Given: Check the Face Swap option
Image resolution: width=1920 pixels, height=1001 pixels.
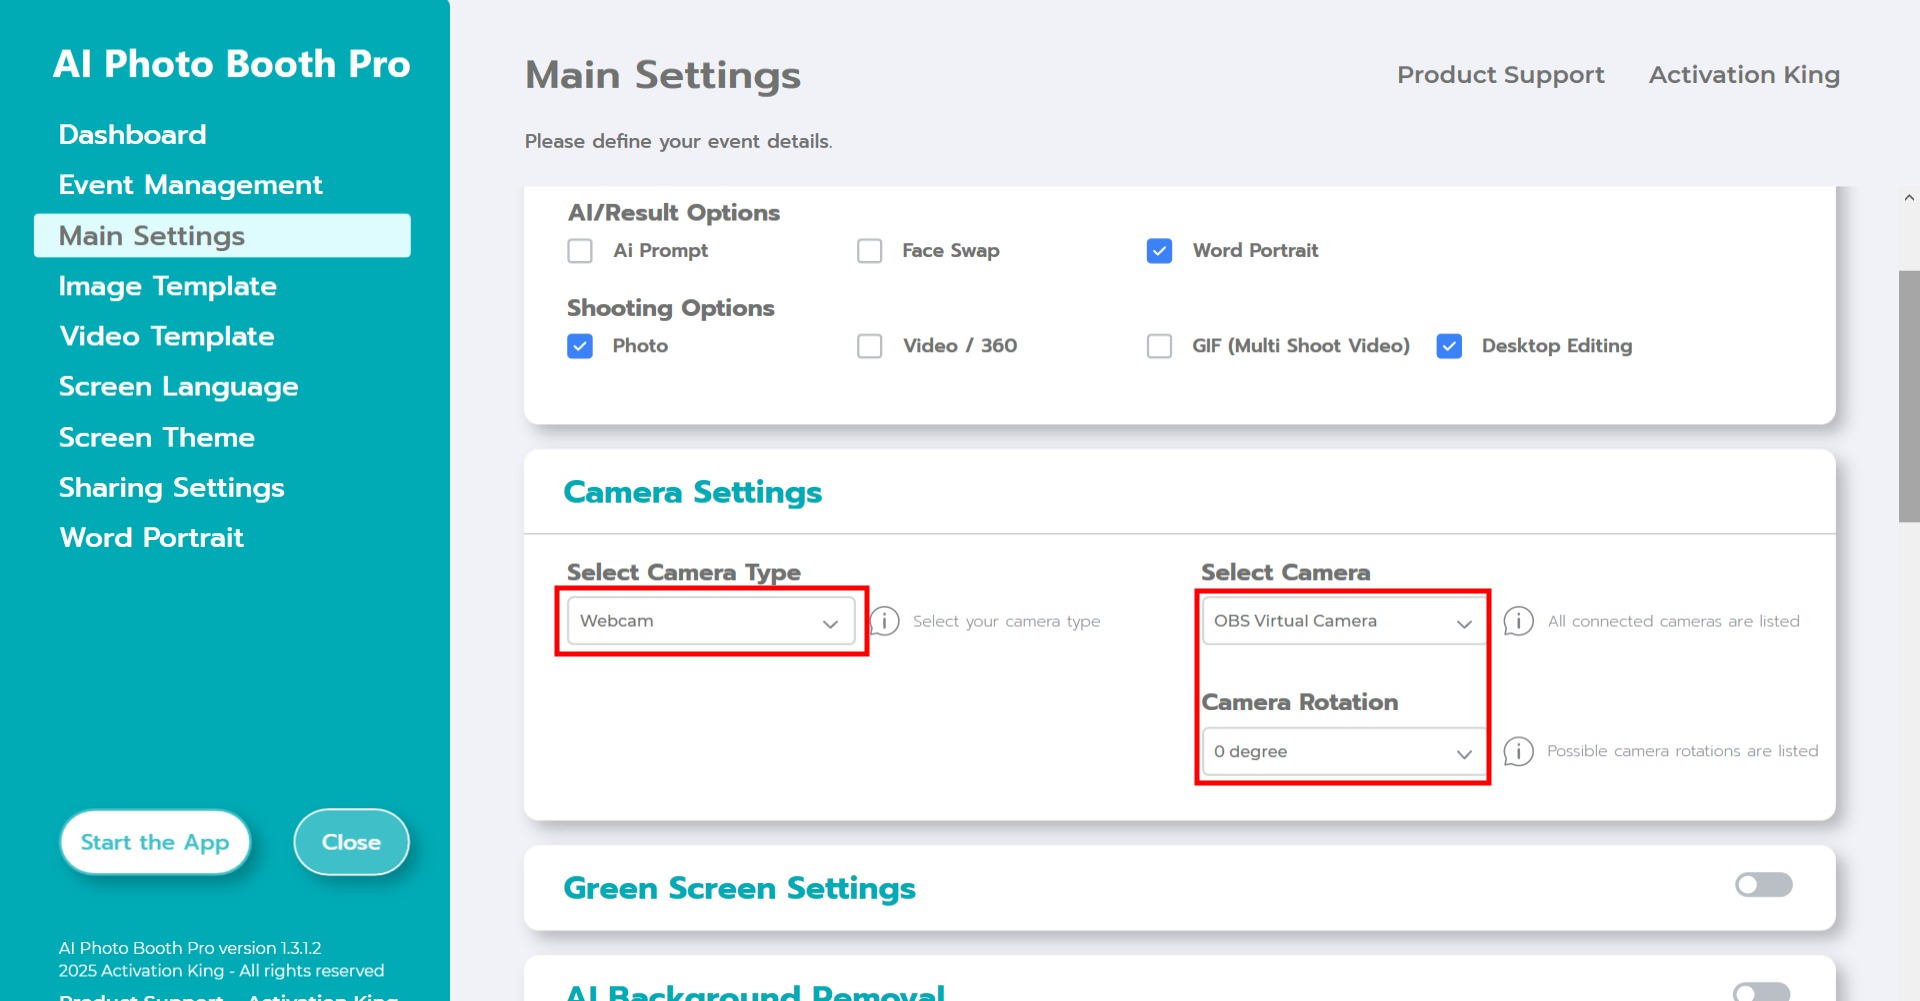Looking at the screenshot, I should pos(870,251).
